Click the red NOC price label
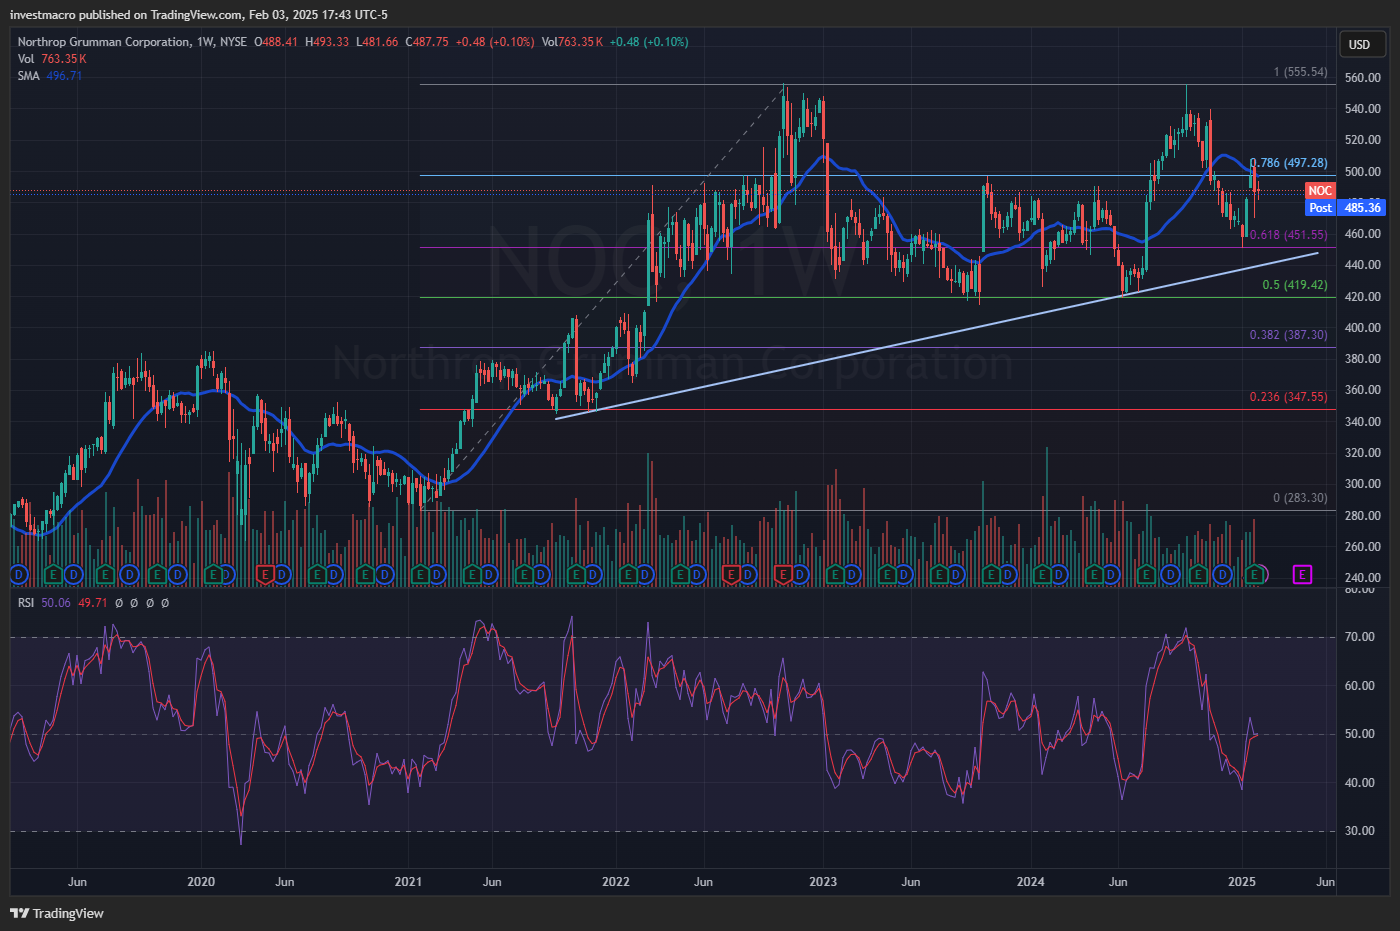1400x931 pixels. [1320, 191]
